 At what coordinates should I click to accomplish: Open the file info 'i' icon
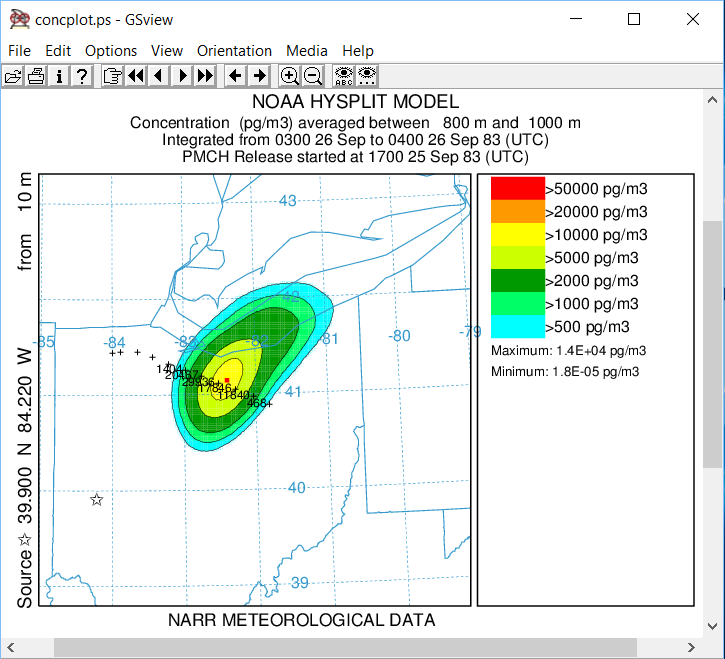(x=59, y=75)
